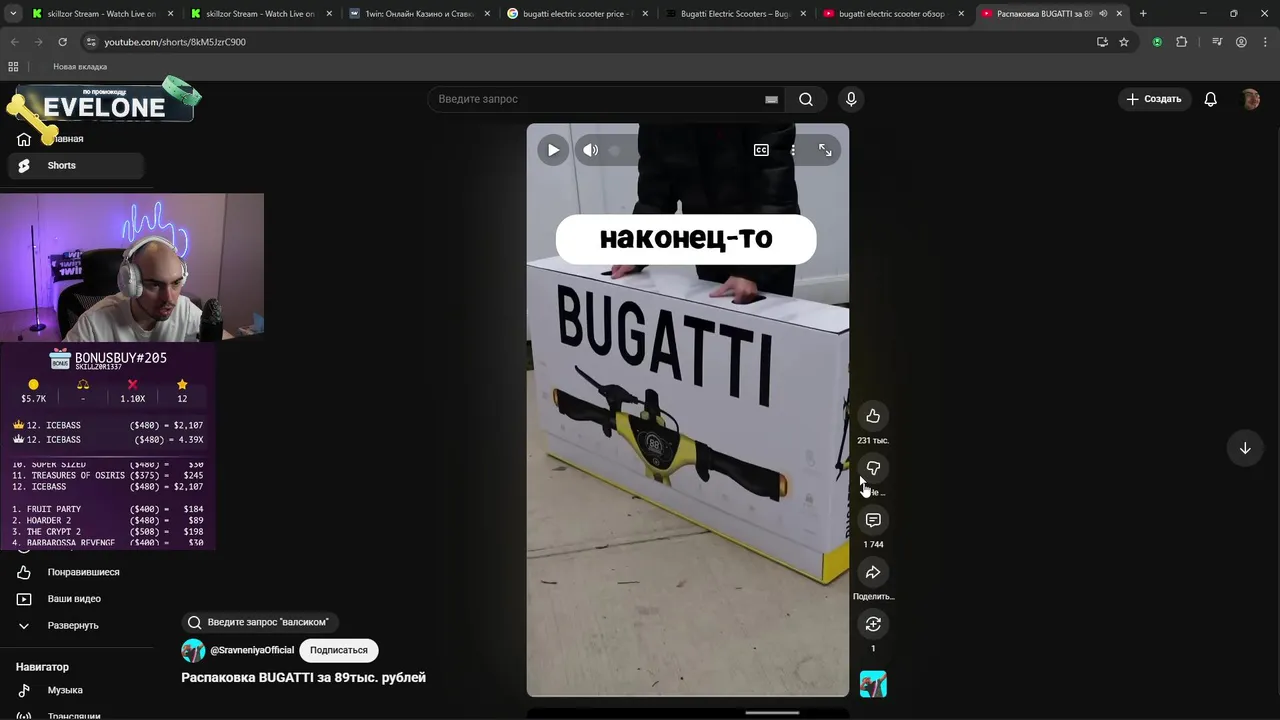
Task: Open the Новая вкладка bookmark
Action: pyautogui.click(x=80, y=67)
